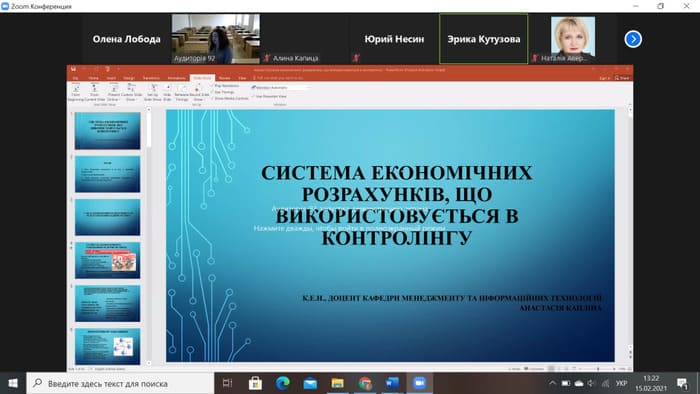Adjust the PowerPoint zoom slider

[598, 369]
